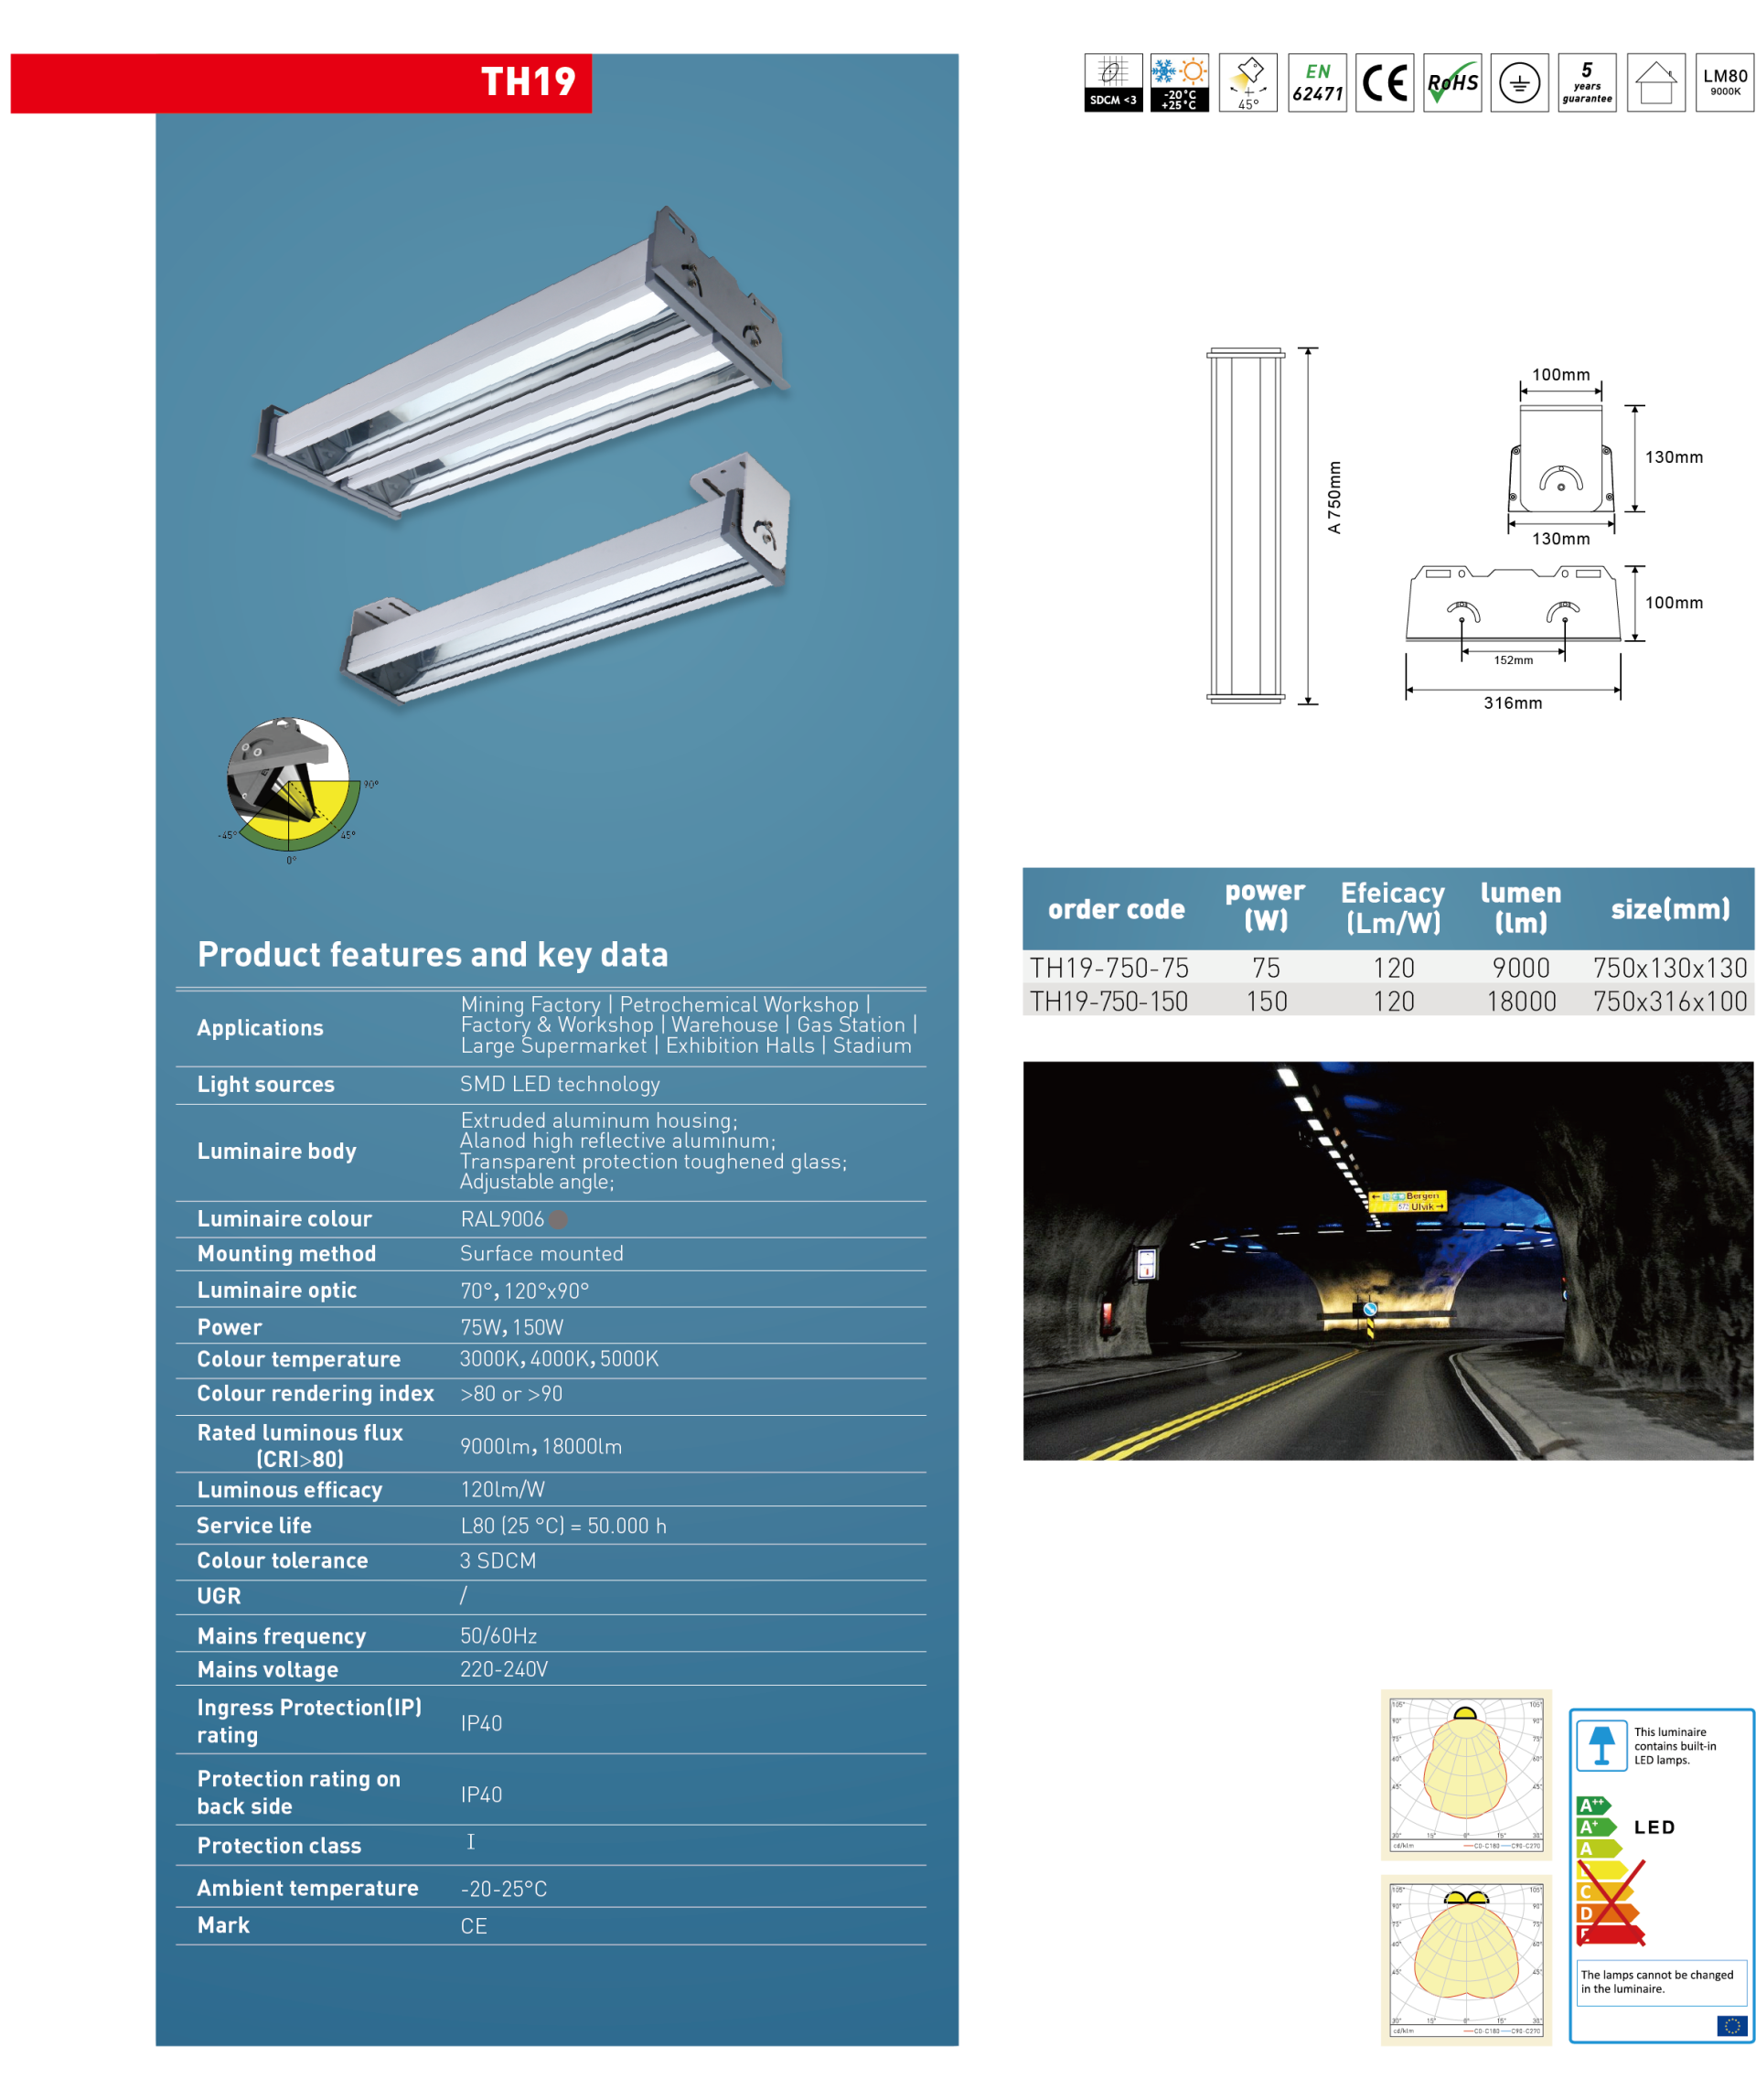Click the power (W) column header
Screen dimensions: 1756x2100
[1265, 906]
